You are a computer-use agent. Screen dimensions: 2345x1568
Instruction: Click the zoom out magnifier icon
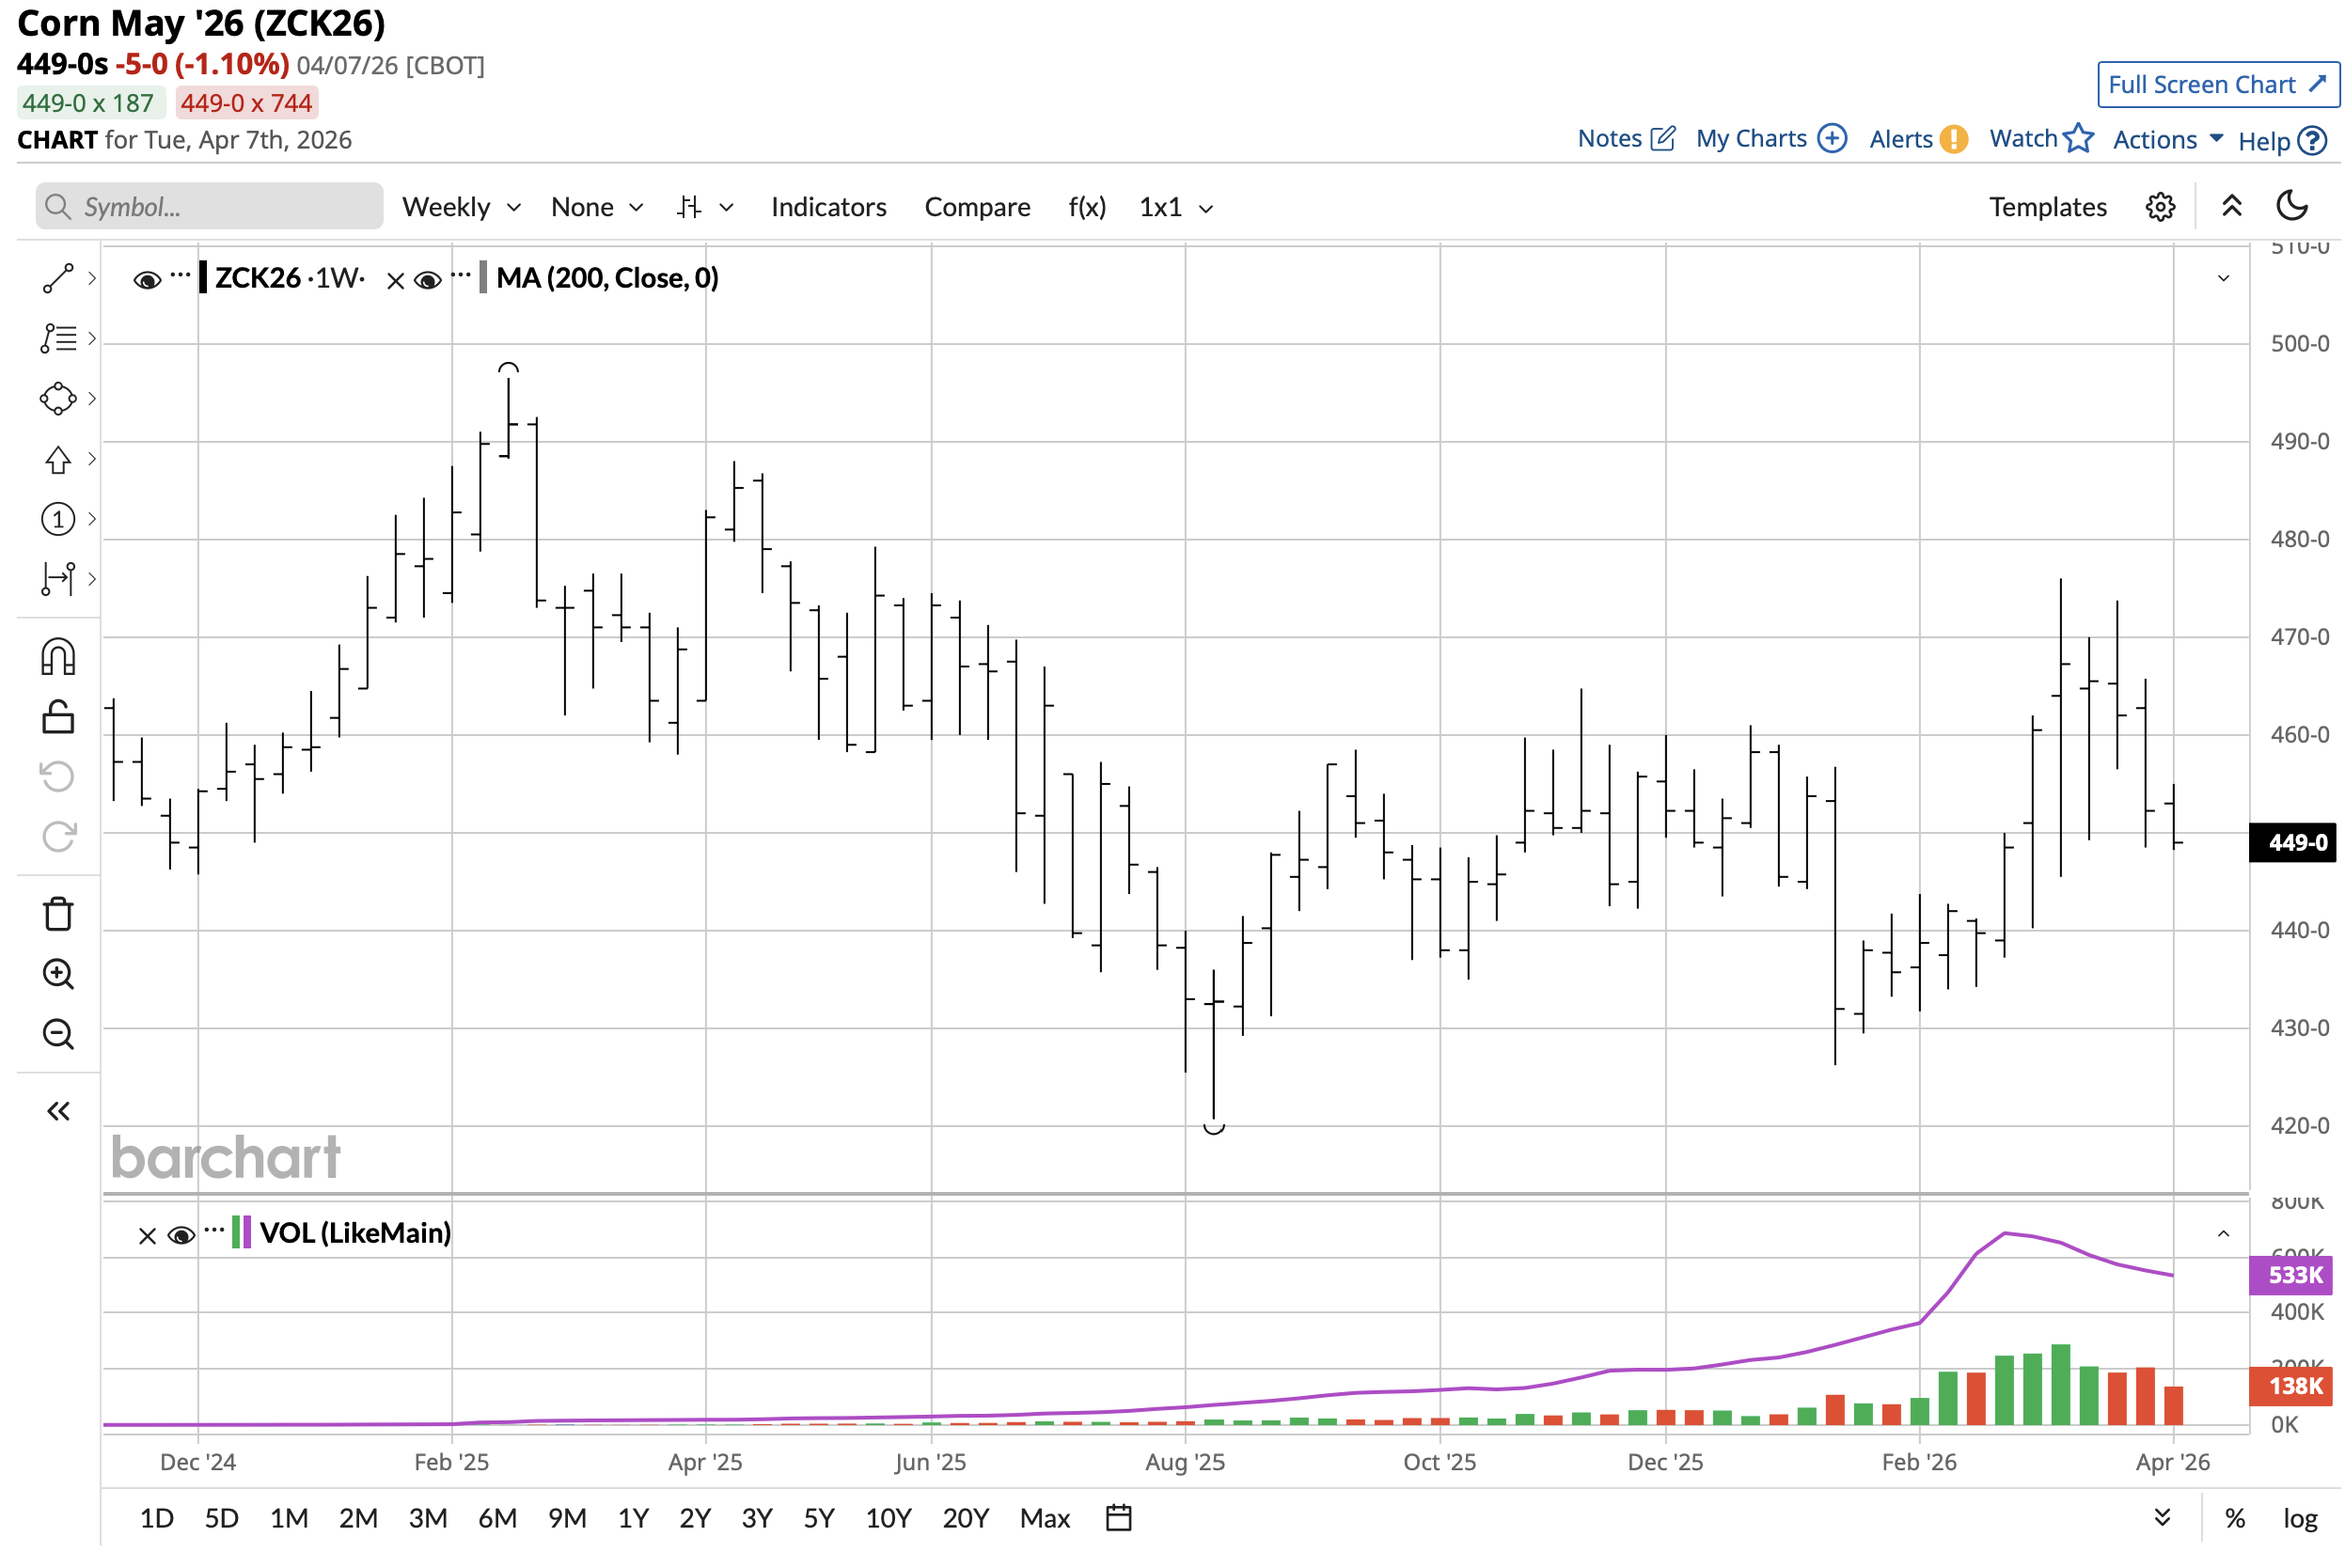(x=58, y=1034)
